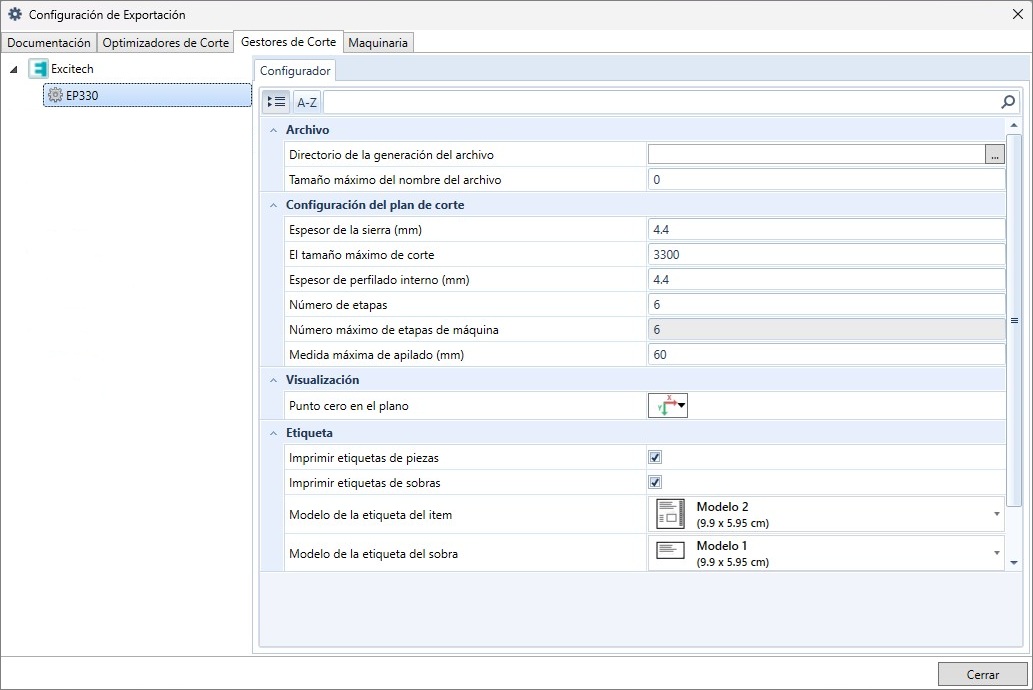Click the search magnifier icon
The height and width of the screenshot is (690, 1033).
coord(1007,101)
